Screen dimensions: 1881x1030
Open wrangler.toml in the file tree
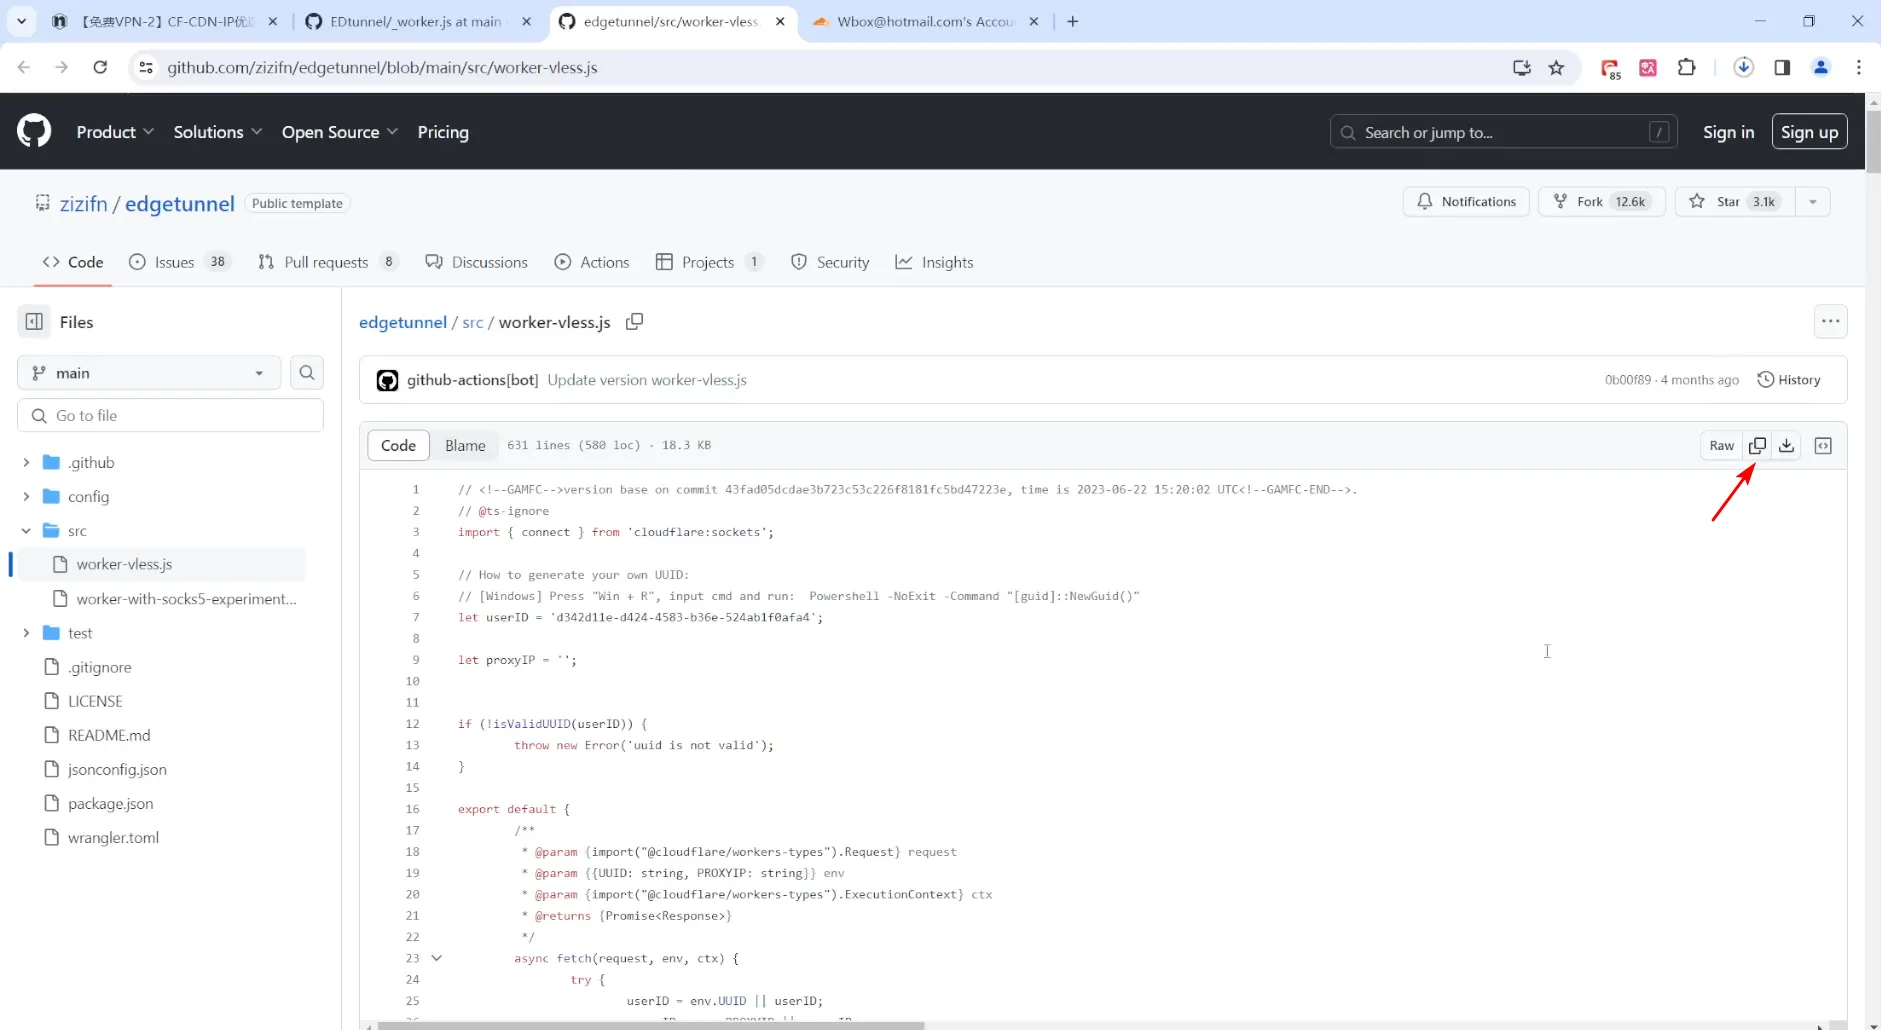pos(113,838)
